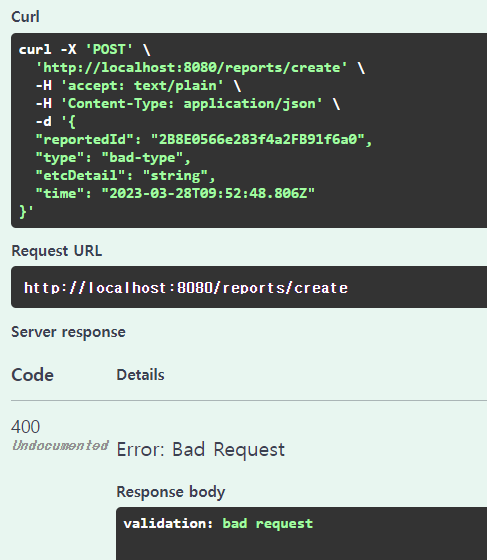The image size is (487, 560).
Task: Click the Details column header
Action: (140, 375)
